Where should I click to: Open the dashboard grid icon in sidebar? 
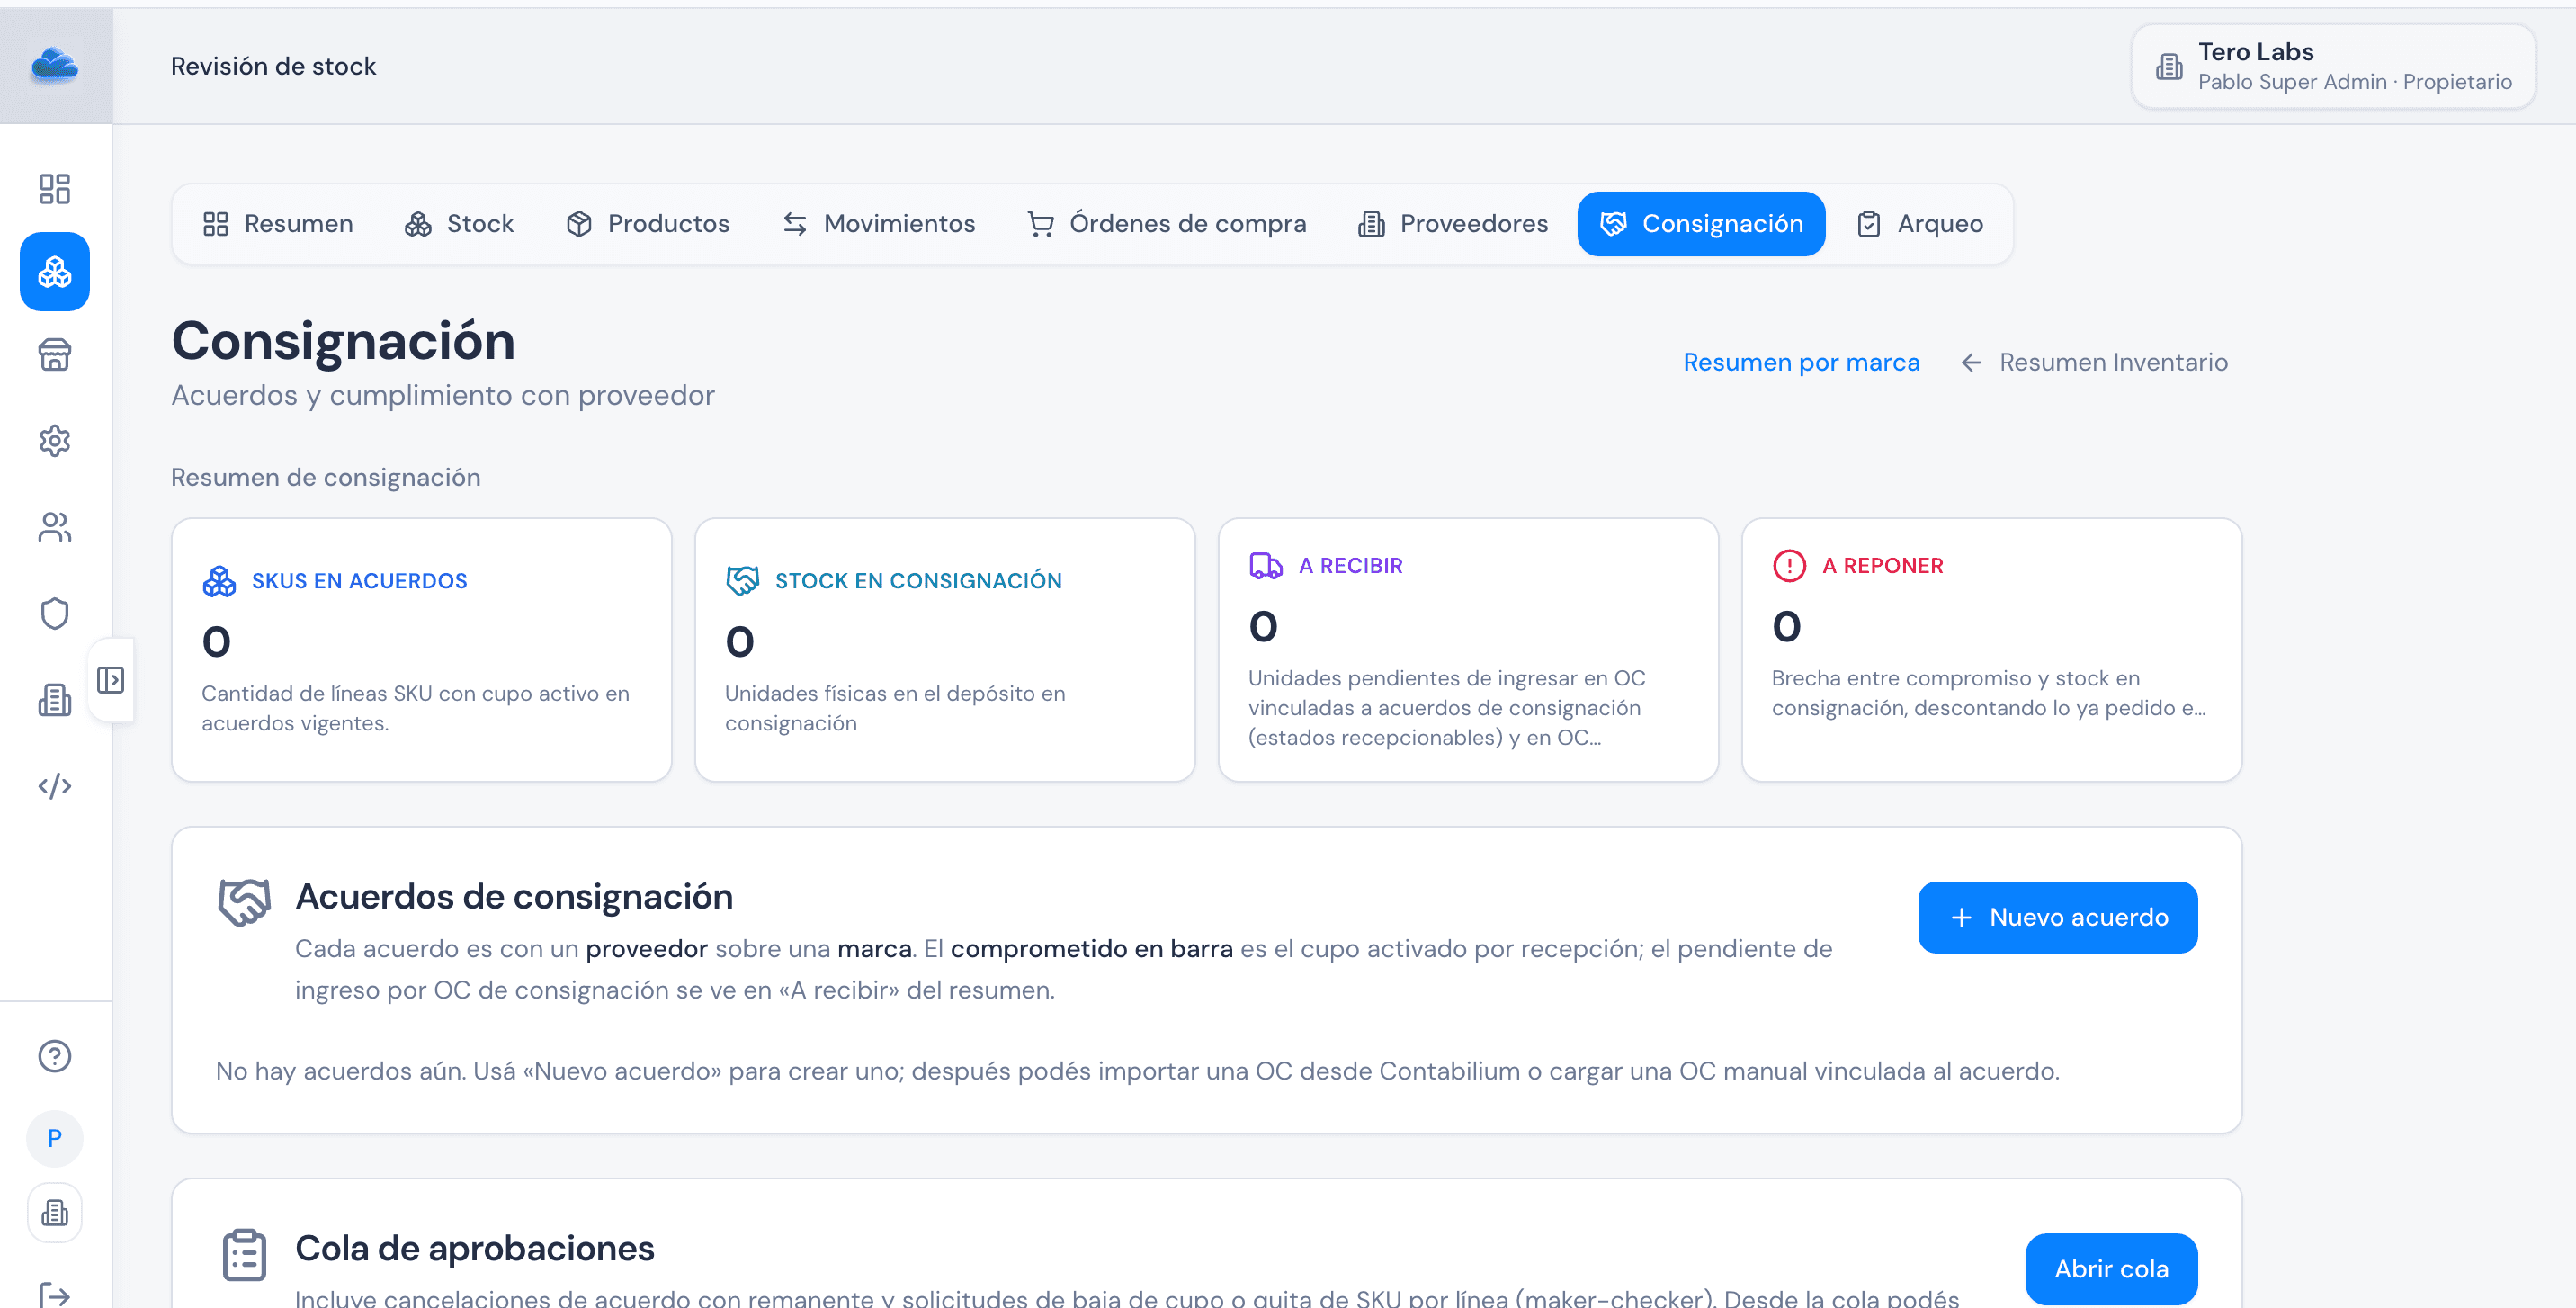55,189
